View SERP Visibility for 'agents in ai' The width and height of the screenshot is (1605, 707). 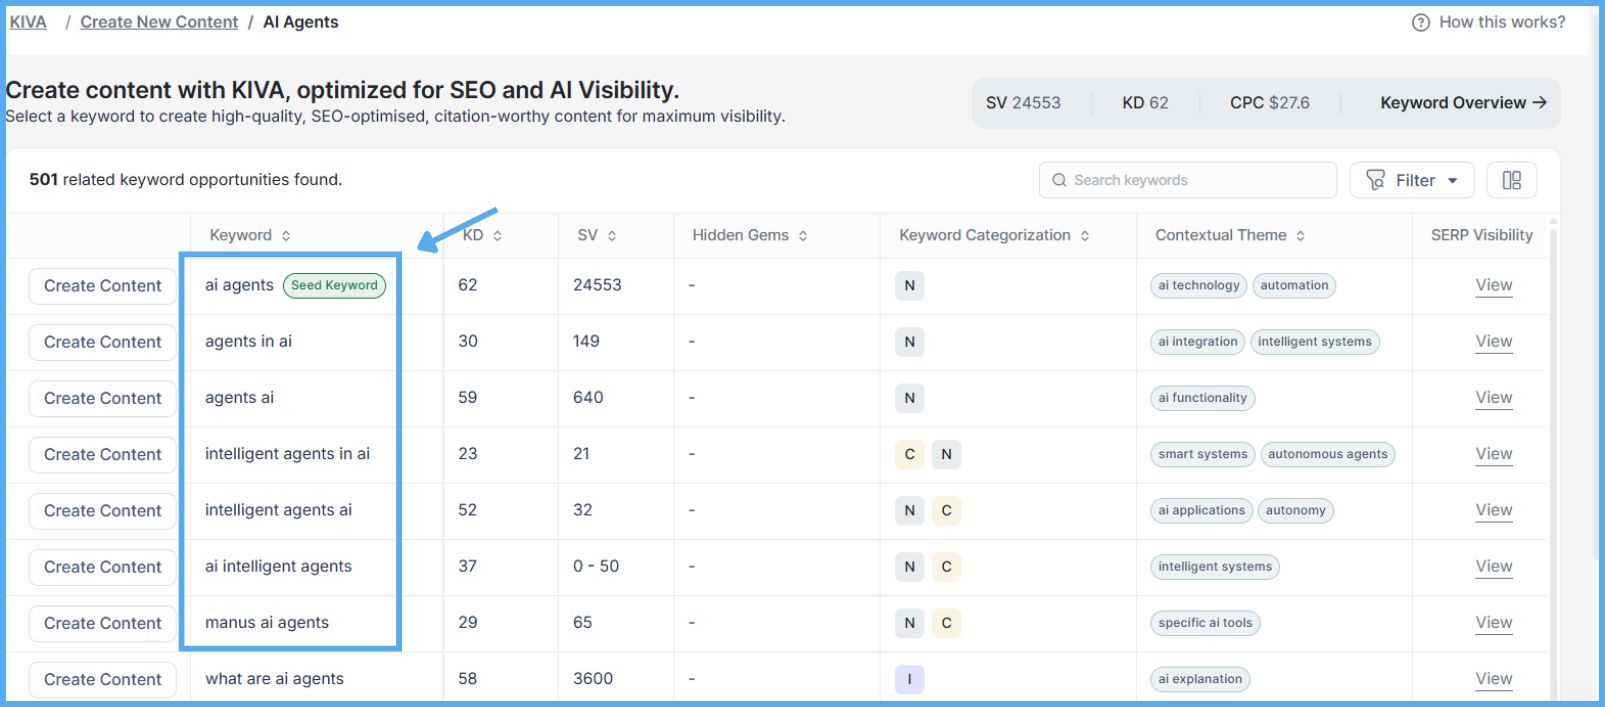click(x=1493, y=342)
